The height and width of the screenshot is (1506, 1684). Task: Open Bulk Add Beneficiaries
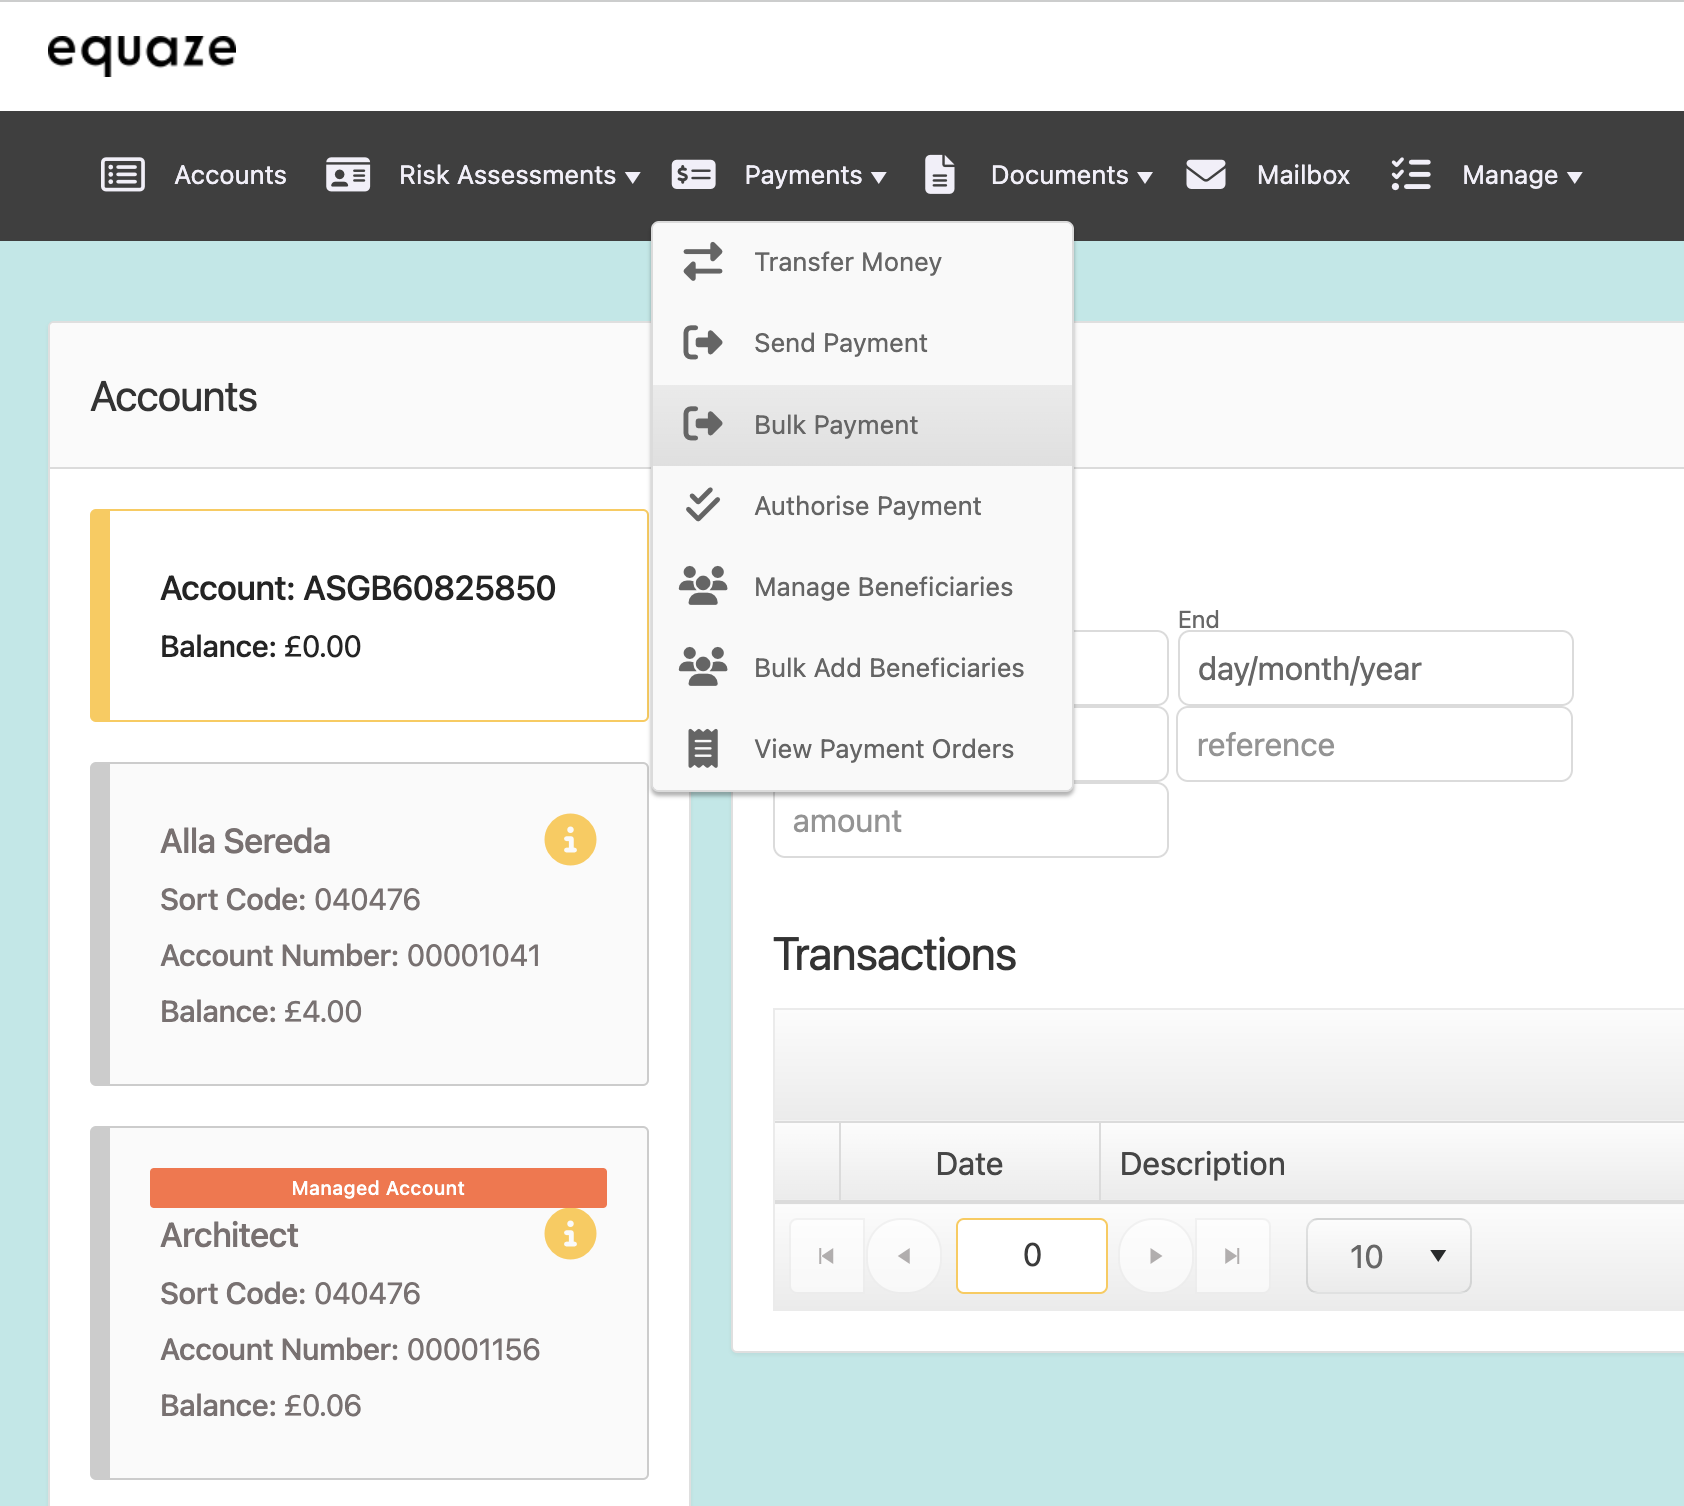pos(888,668)
